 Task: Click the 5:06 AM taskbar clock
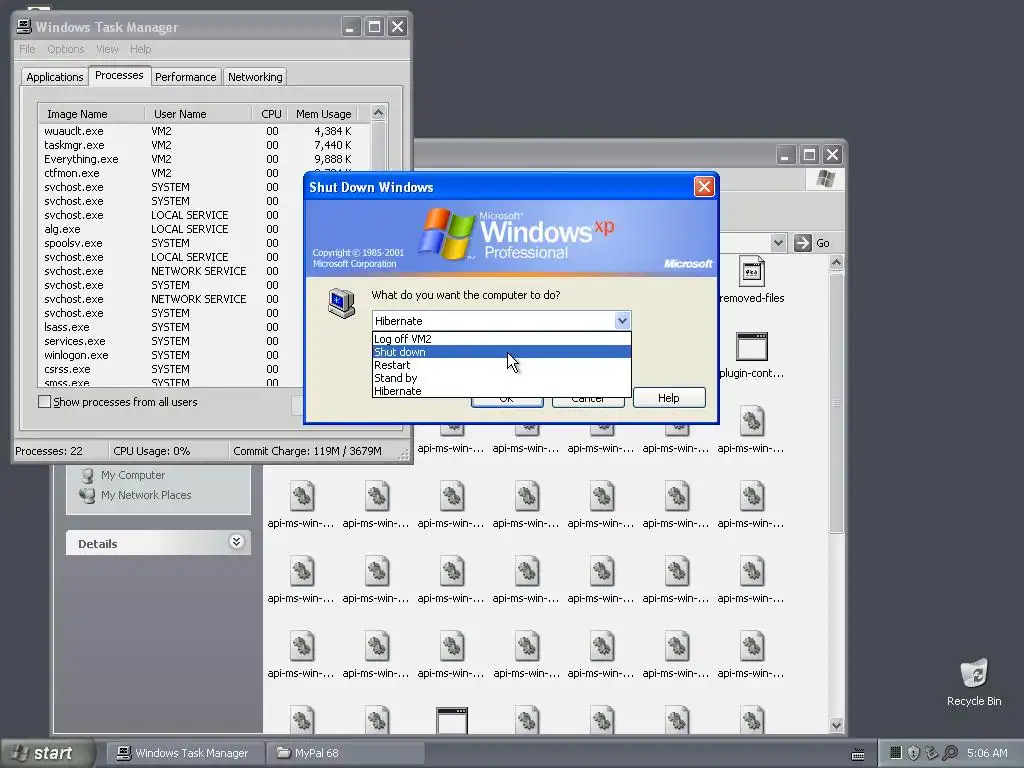click(987, 753)
